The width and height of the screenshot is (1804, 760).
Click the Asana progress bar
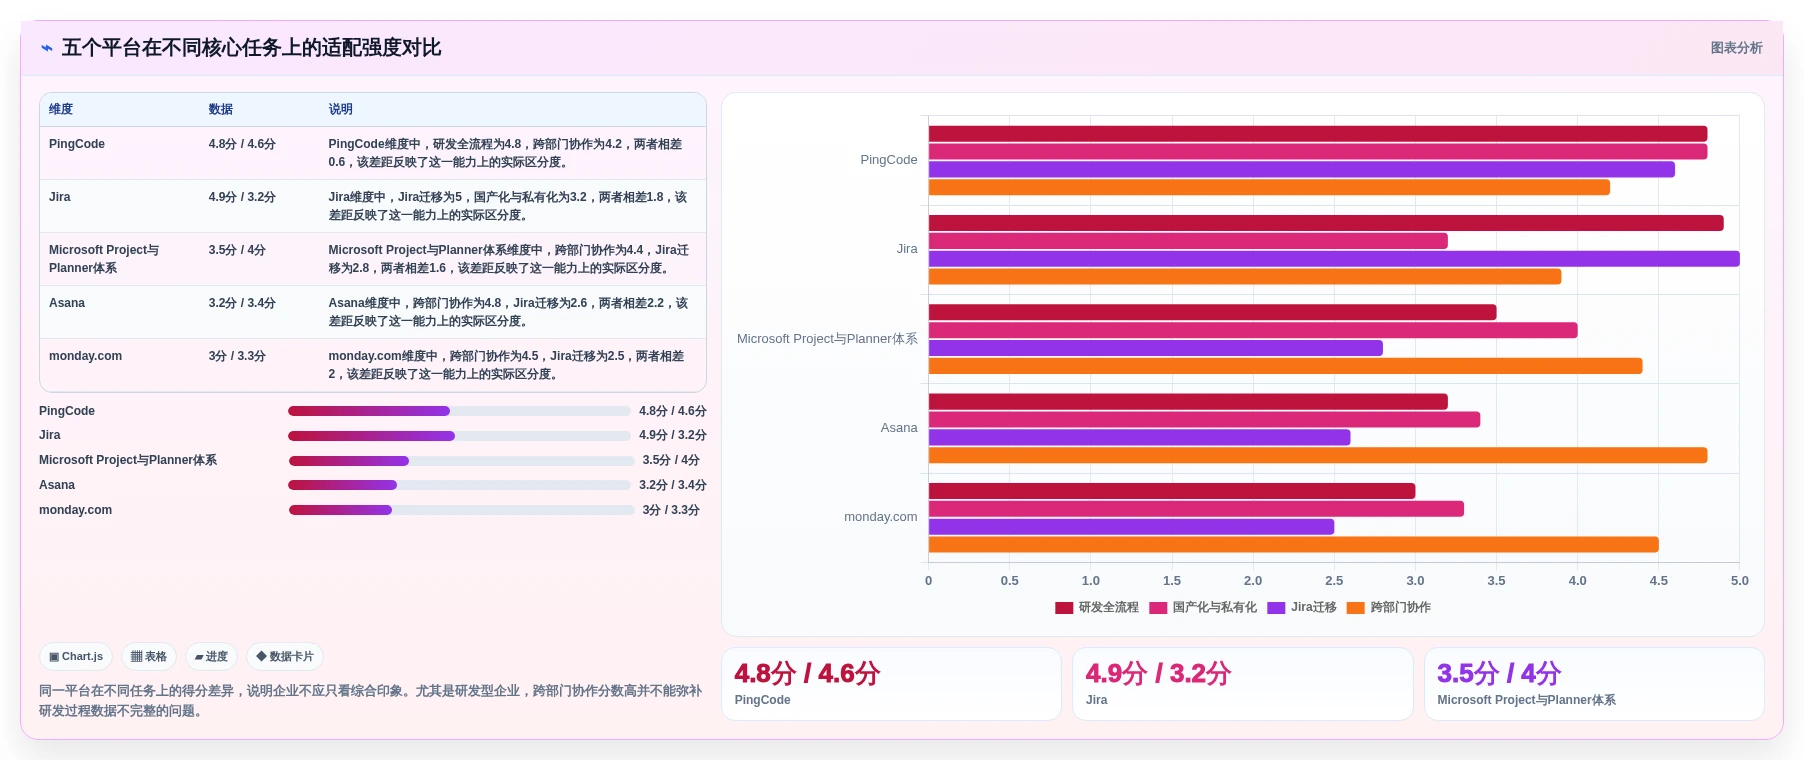point(459,485)
